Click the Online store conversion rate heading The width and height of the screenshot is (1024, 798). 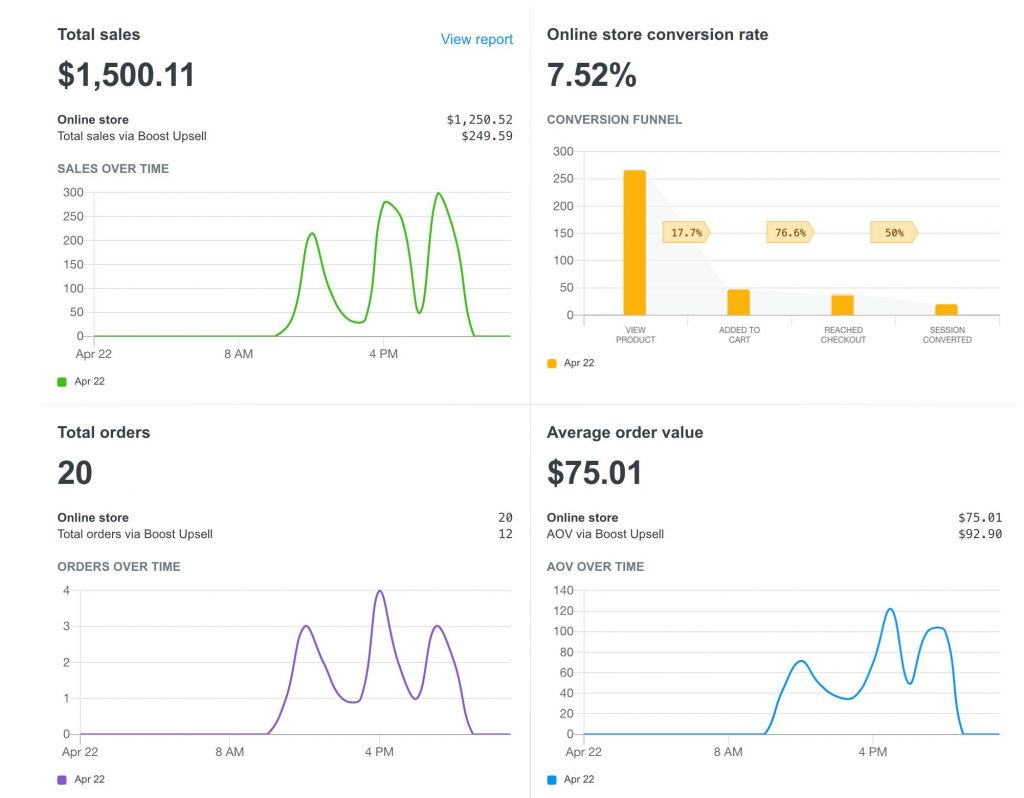pos(657,35)
